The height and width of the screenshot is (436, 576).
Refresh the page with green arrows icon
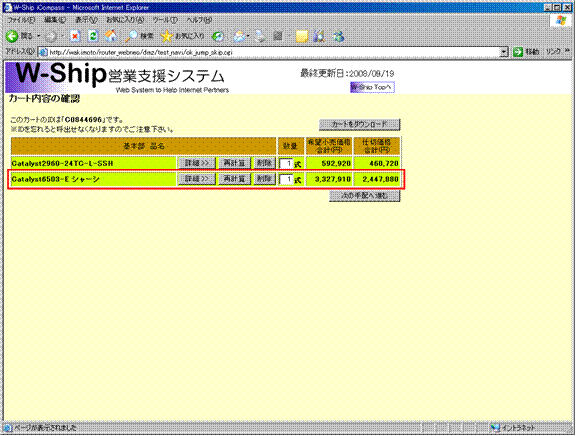pyautogui.click(x=93, y=36)
